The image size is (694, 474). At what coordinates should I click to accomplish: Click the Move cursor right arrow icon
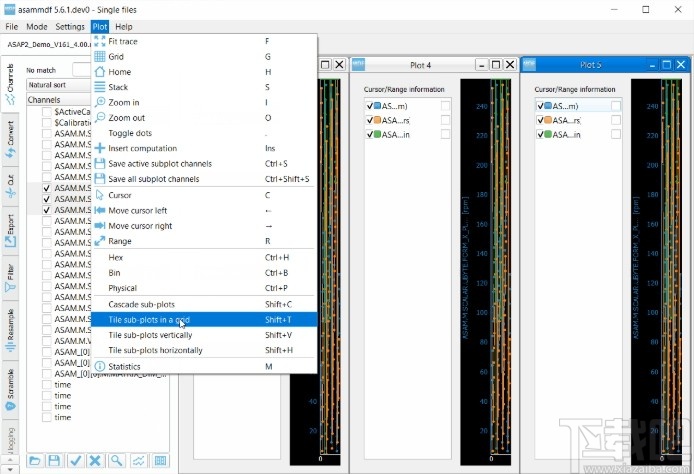pos(100,226)
